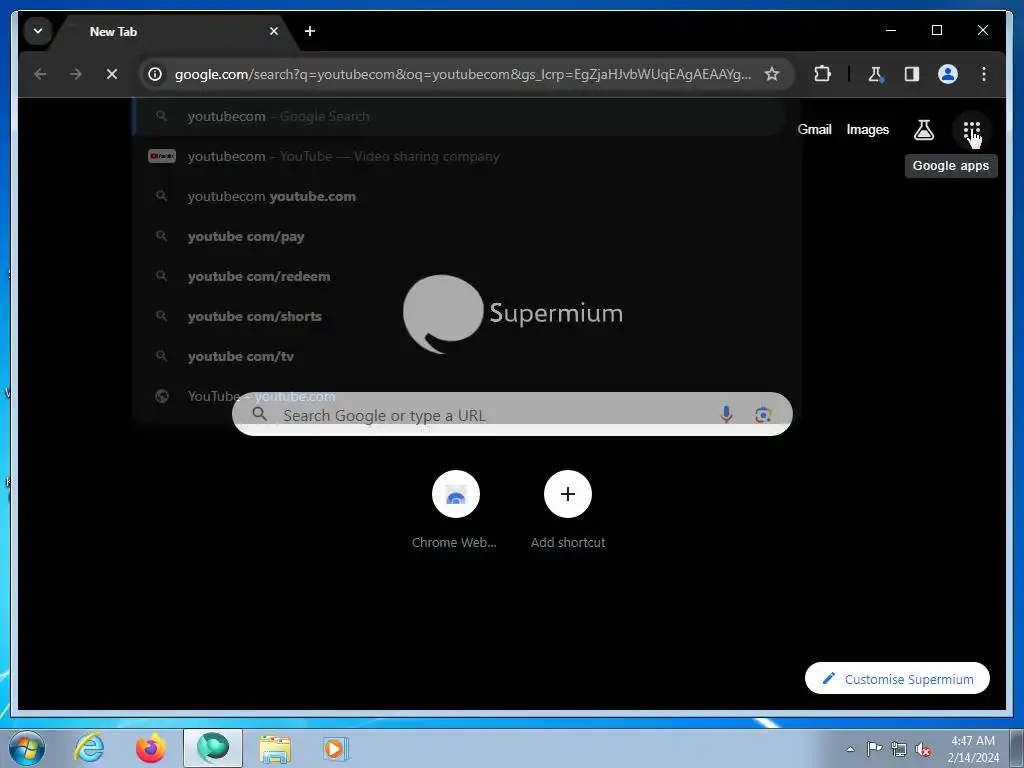This screenshot has height=768, width=1024.
Task: Open a new tab with plus button
Action: (x=310, y=31)
